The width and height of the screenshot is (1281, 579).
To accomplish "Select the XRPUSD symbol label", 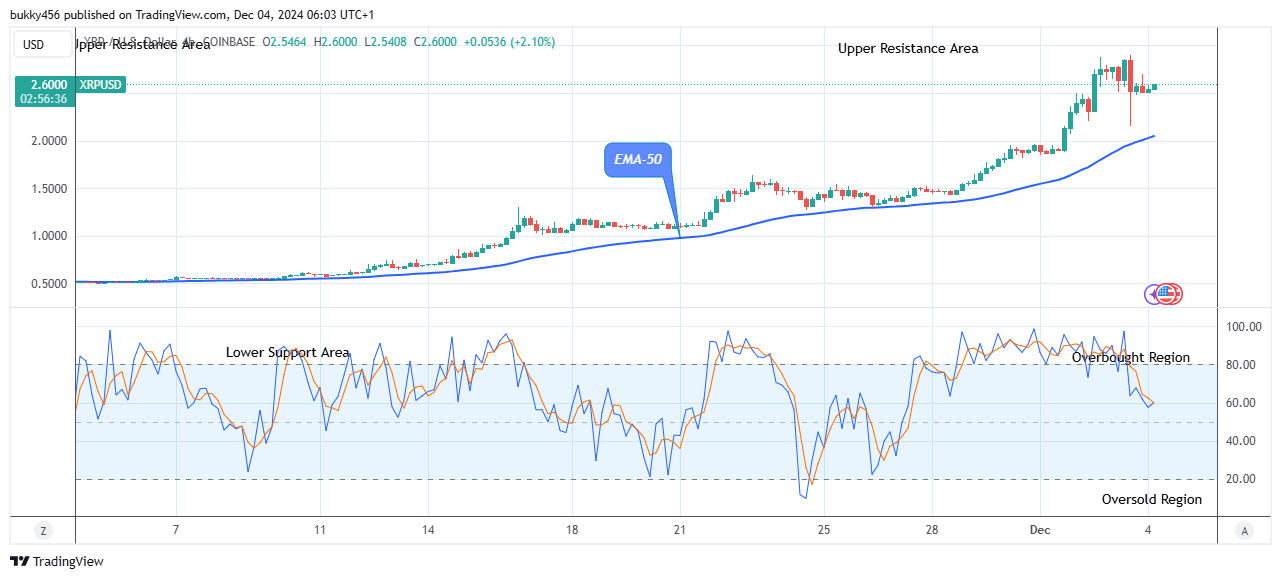I will click(101, 85).
